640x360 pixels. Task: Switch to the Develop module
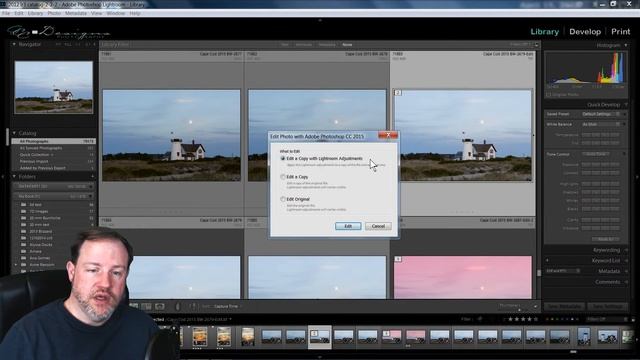(585, 31)
